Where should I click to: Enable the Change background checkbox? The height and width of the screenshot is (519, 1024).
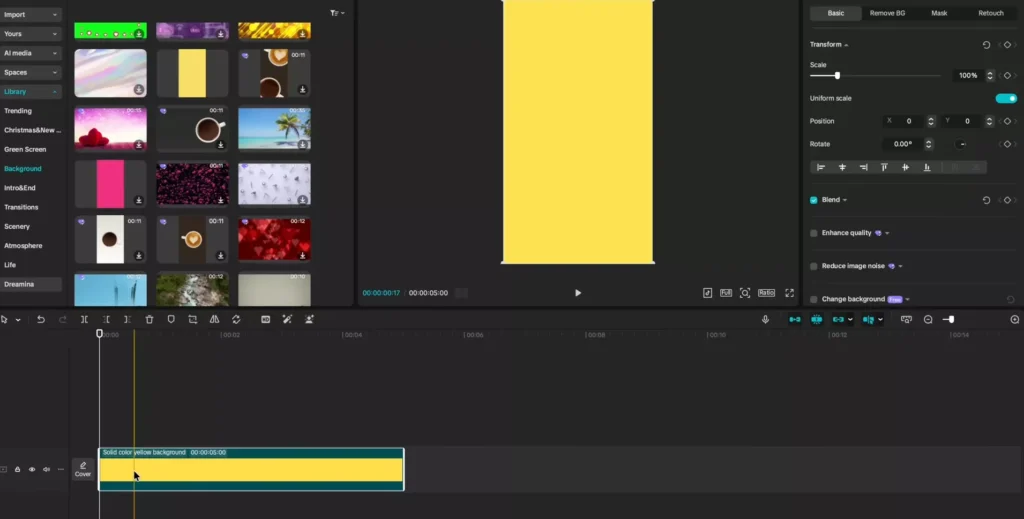814,300
